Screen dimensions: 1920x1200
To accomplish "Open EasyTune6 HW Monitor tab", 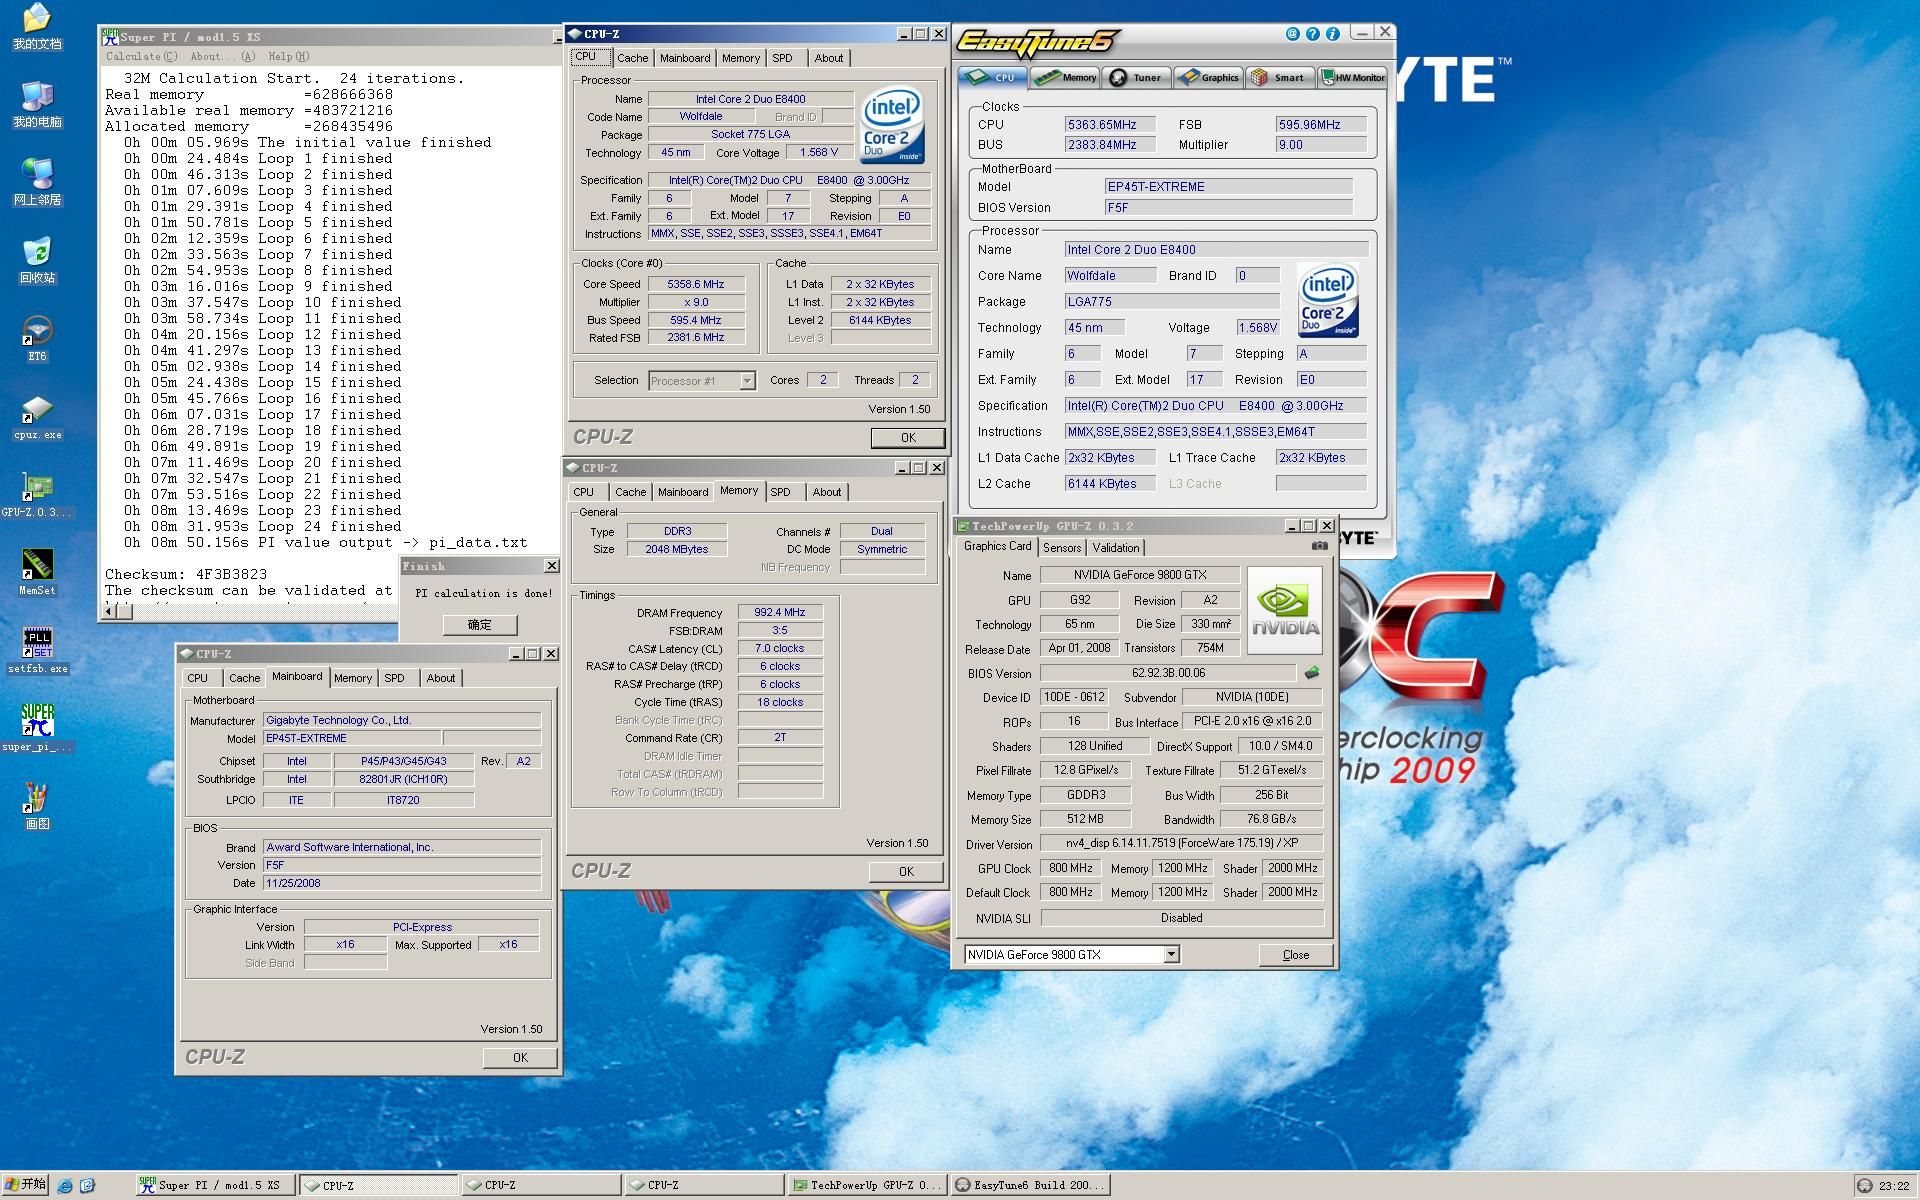I will coord(1352,77).
